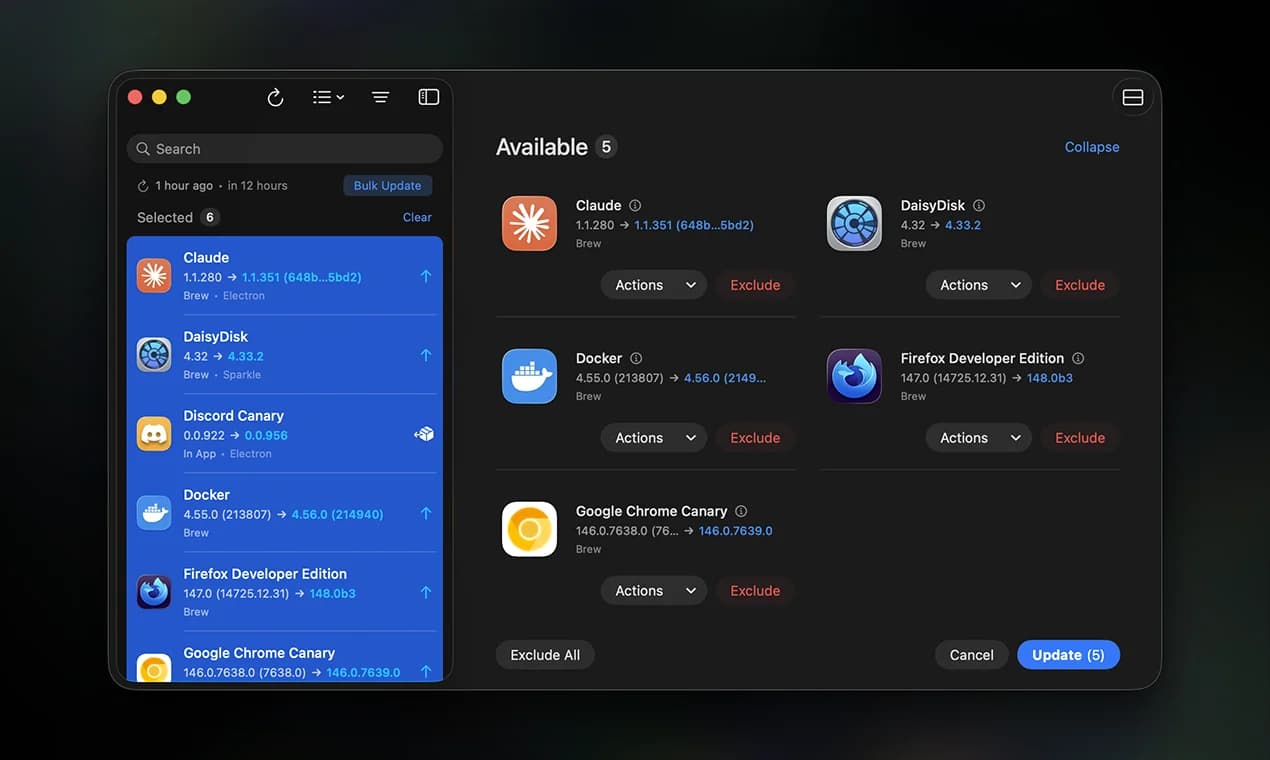This screenshot has height=760, width=1270.
Task: Clear the selected apps list
Action: point(417,217)
